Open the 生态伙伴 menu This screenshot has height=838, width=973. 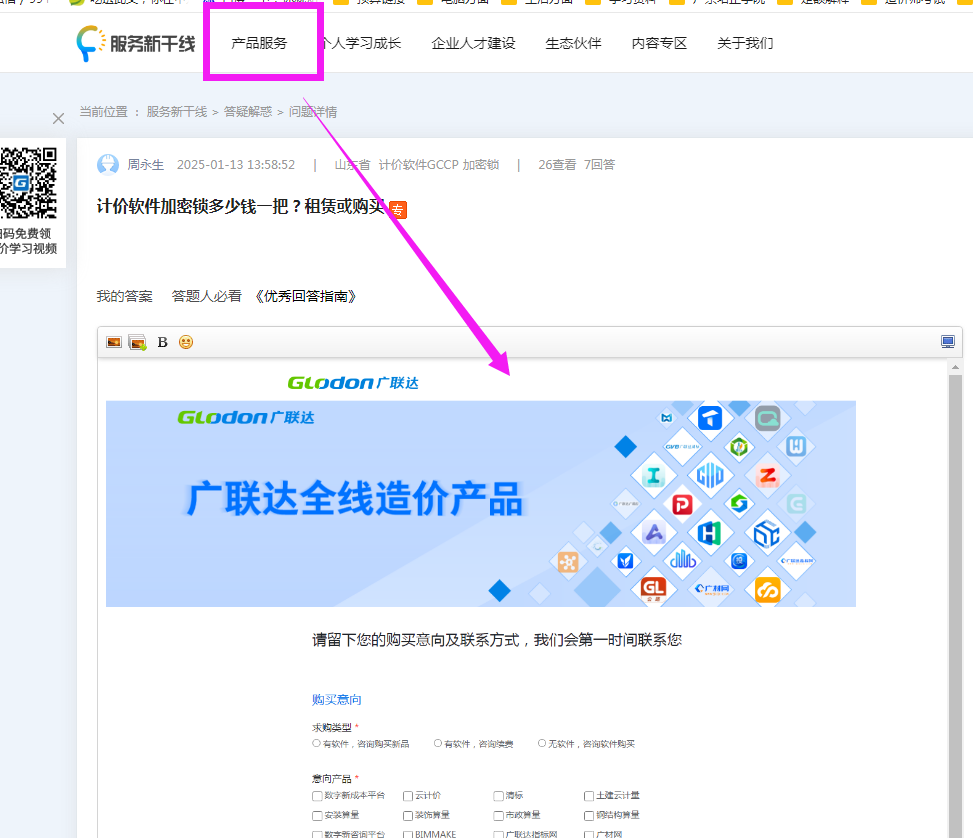[x=573, y=43]
